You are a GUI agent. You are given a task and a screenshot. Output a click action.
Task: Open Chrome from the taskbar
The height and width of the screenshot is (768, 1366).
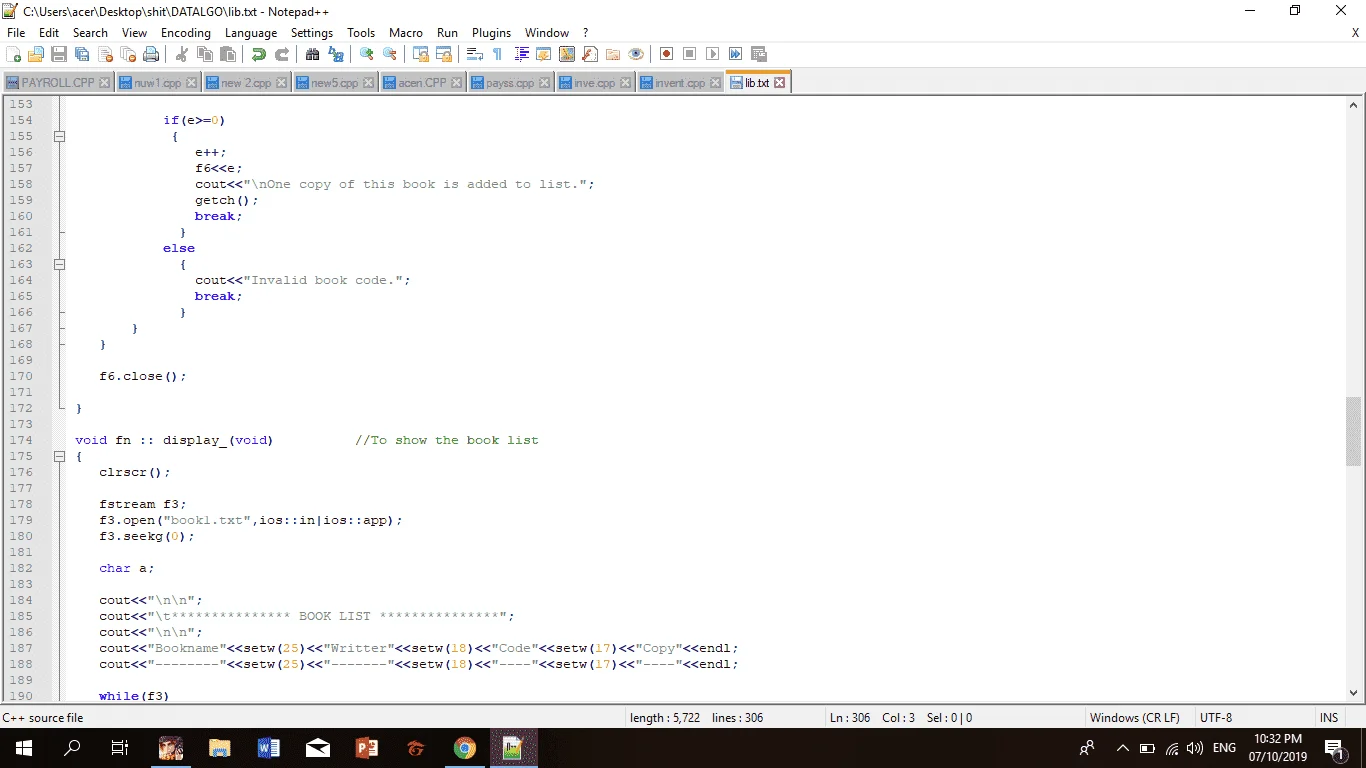(x=464, y=748)
